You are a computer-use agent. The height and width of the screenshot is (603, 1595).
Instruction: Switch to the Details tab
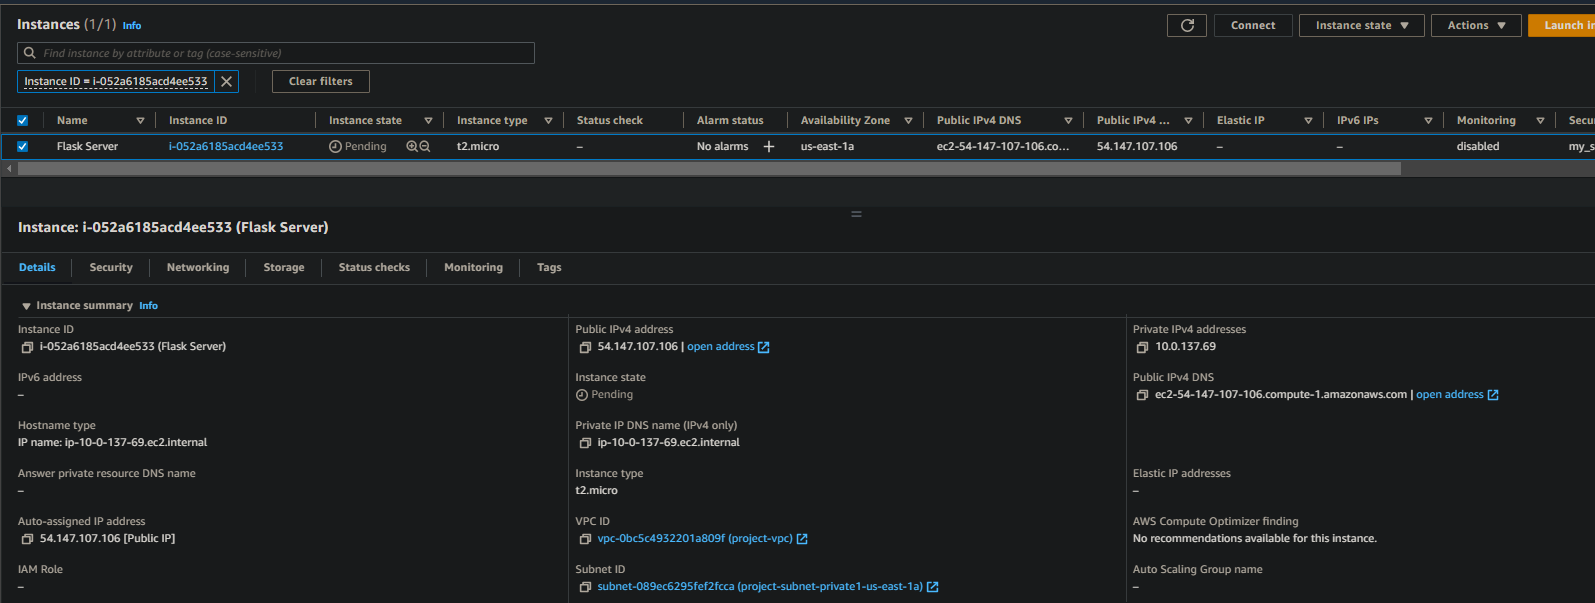(37, 268)
